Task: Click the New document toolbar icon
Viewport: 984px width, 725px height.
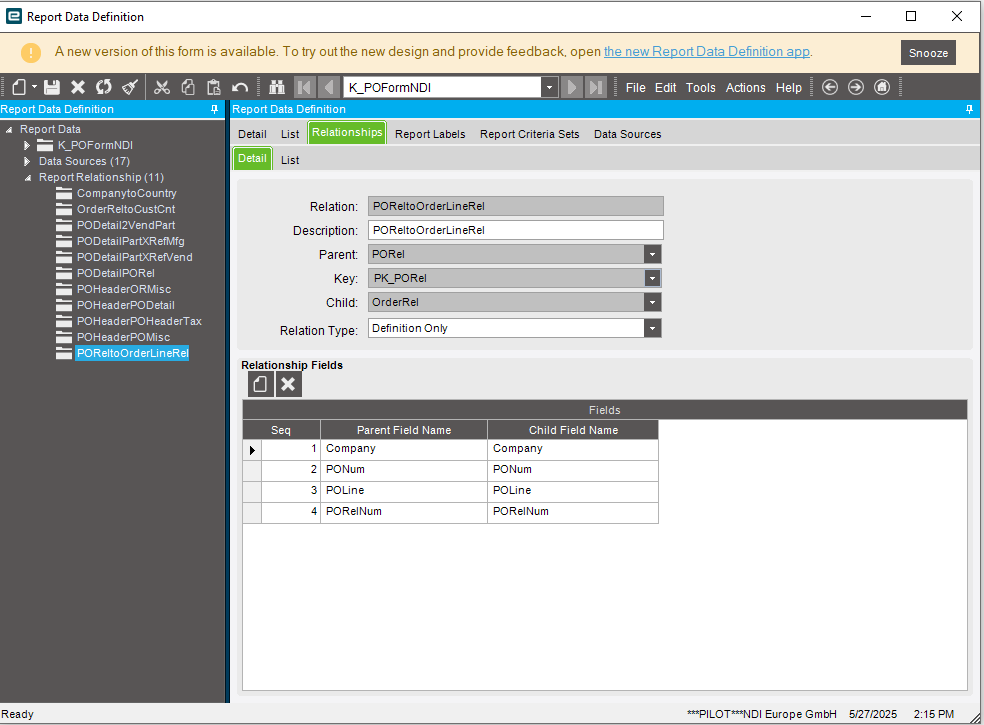Action: [x=19, y=87]
